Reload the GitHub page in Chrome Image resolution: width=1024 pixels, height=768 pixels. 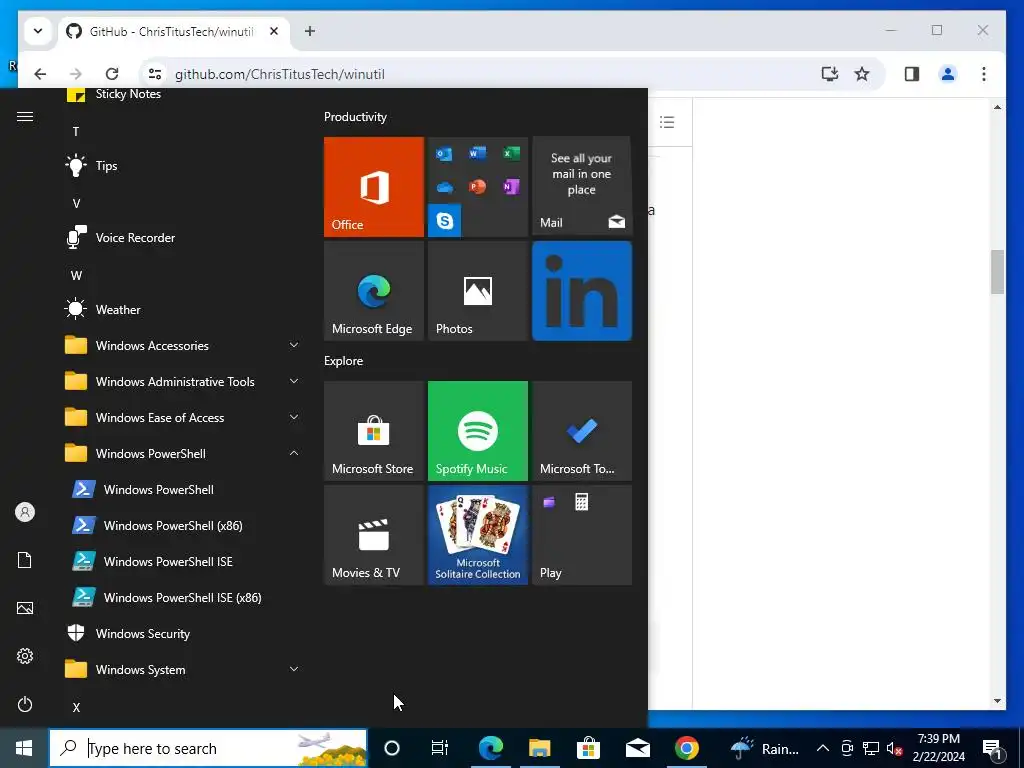112,74
